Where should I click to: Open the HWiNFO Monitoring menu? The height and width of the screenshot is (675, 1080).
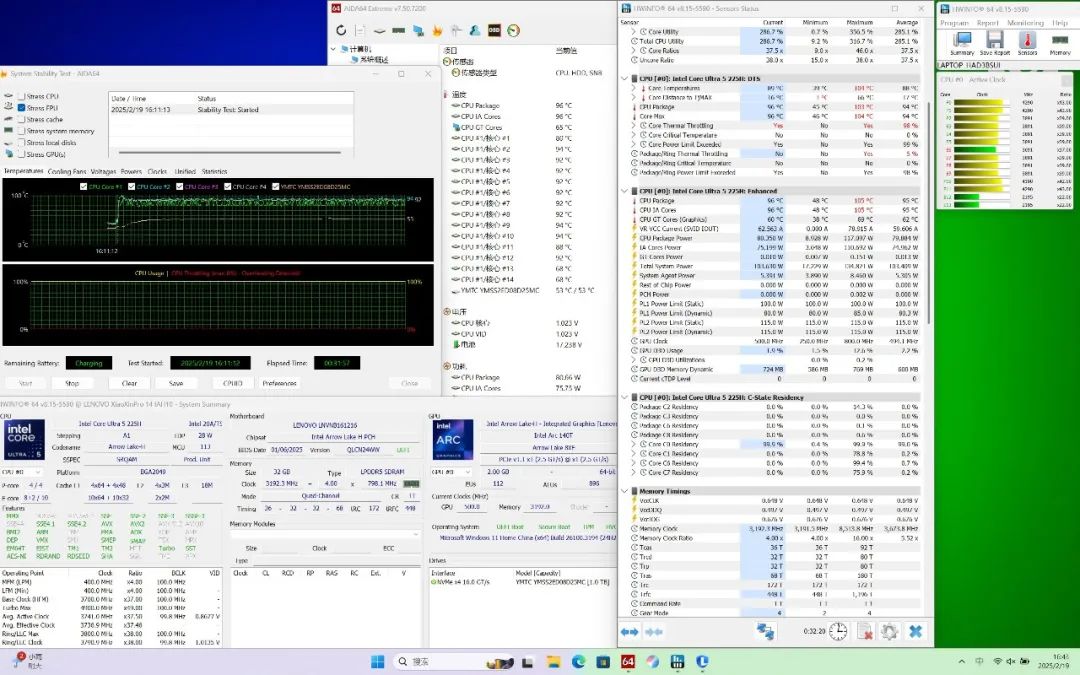click(x=1025, y=23)
